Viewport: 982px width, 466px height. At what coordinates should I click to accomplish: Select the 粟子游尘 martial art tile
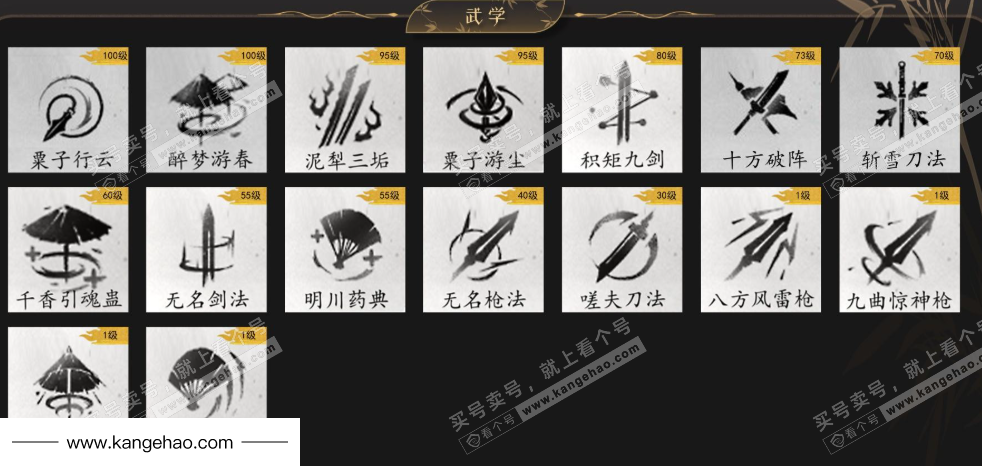pos(483,110)
